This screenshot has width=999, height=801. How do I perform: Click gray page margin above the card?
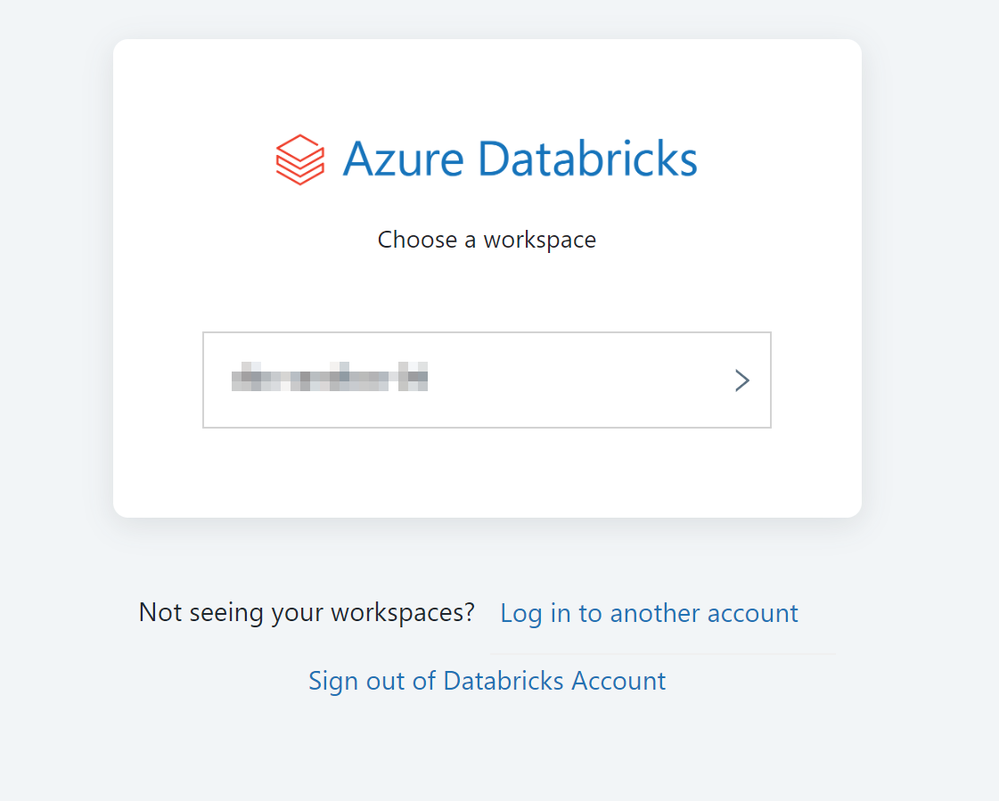click(x=487, y=18)
